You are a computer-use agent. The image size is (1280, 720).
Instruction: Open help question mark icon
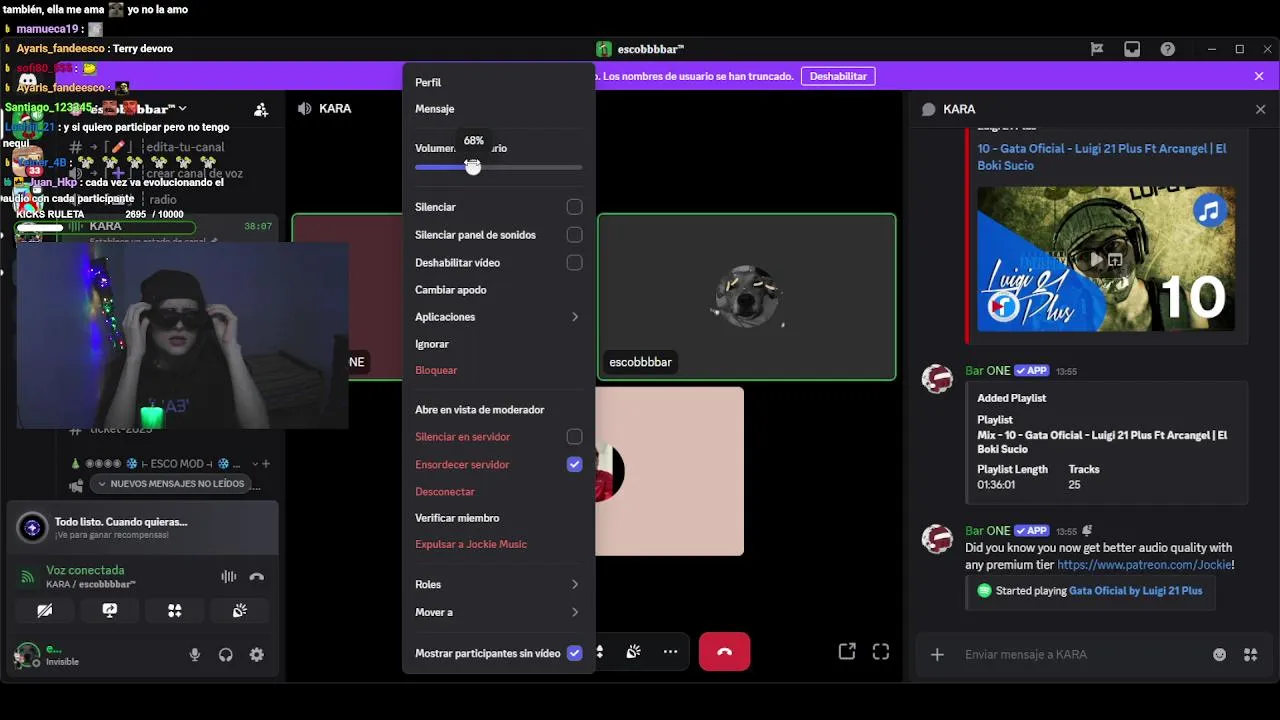pos(1167,49)
